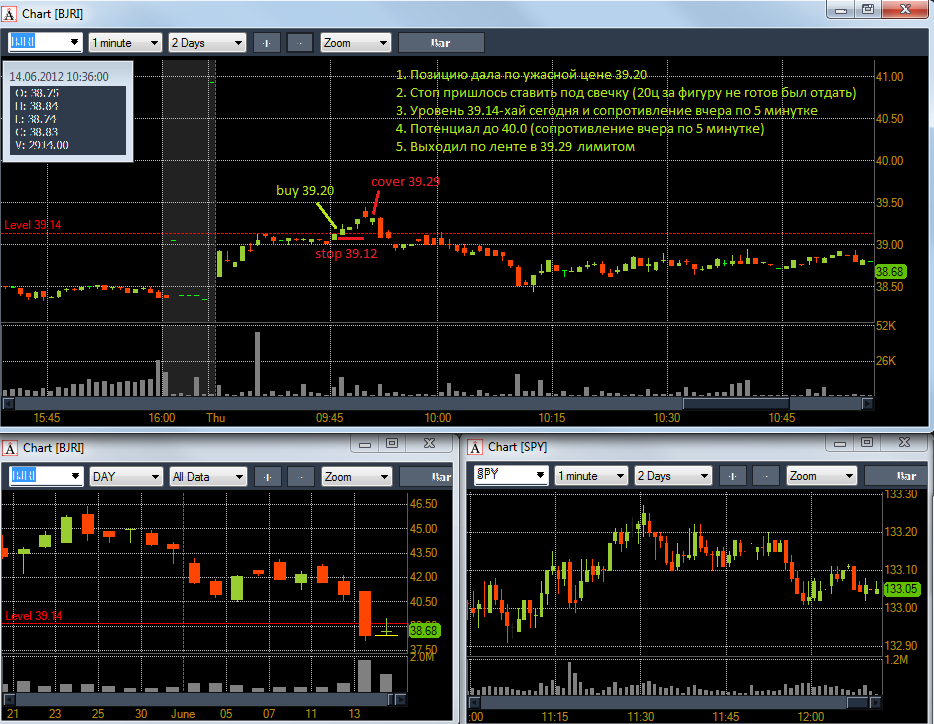Click the horizontal scrollbar thumb under the top chart

tap(736, 403)
